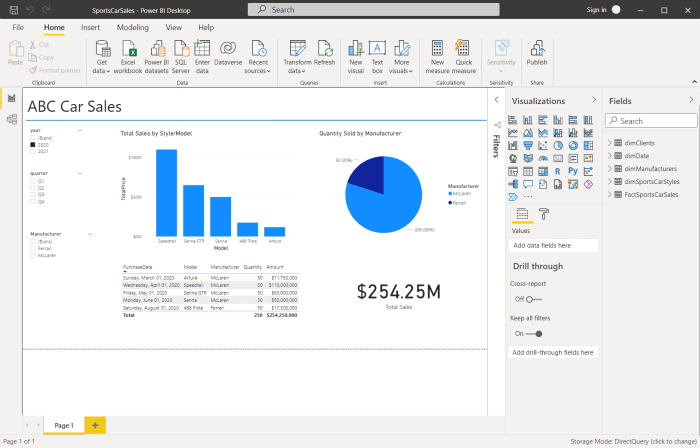Select the McLaren manufacturer checkbox
Image resolution: width=700 pixels, height=448 pixels.
(x=33, y=256)
